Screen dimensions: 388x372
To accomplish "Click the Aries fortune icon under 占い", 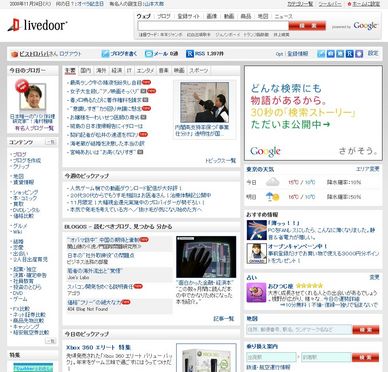I will coord(256,293).
